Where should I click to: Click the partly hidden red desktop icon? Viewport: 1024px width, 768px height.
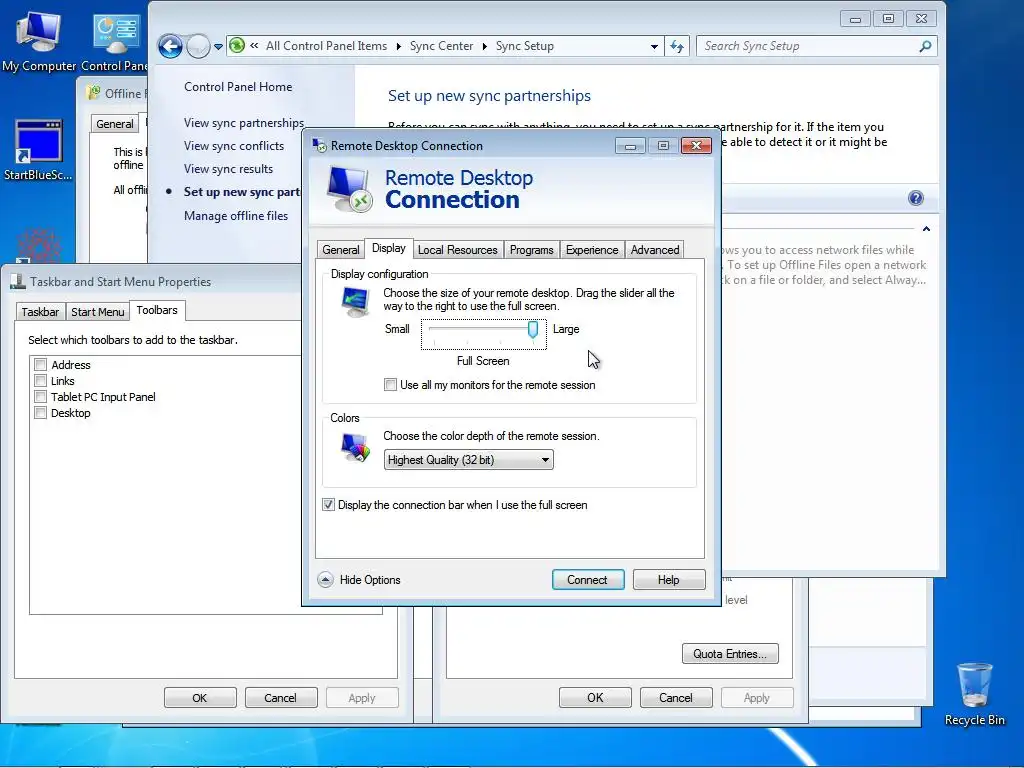pyautogui.click(x=39, y=246)
